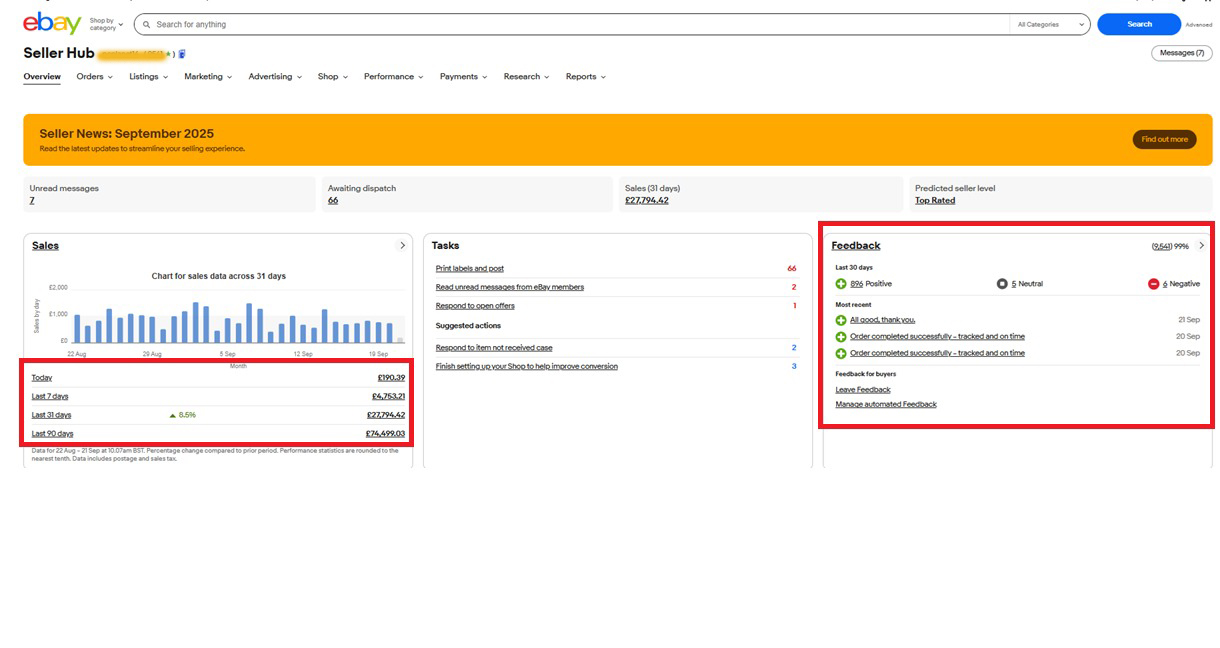Click the eBay logo
1220x648 pixels.
52,23
